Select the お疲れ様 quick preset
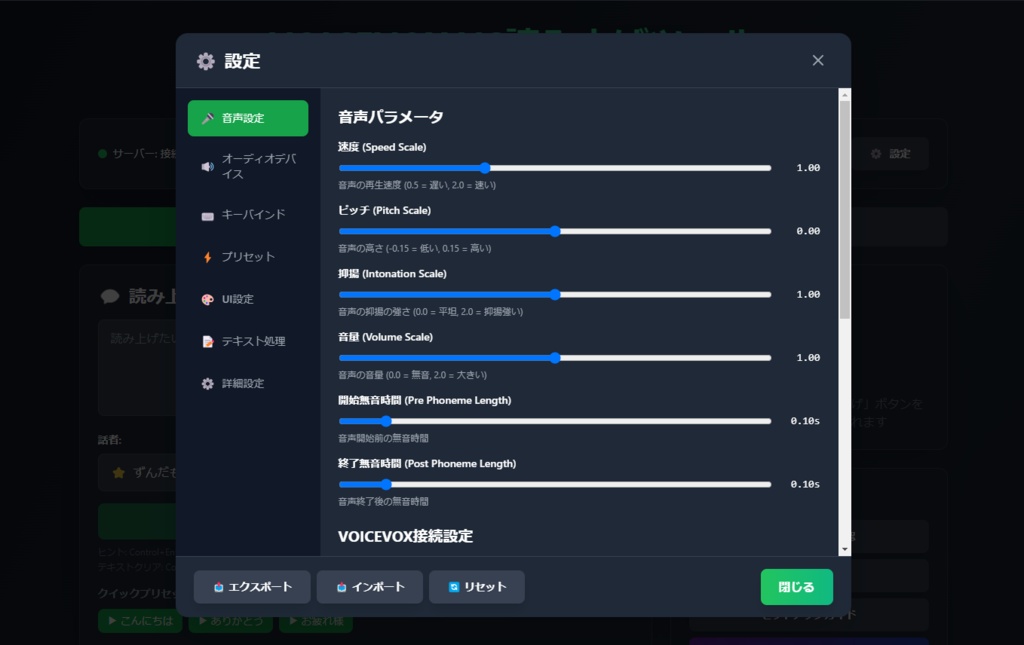Viewport: 1024px width, 645px height. point(315,621)
